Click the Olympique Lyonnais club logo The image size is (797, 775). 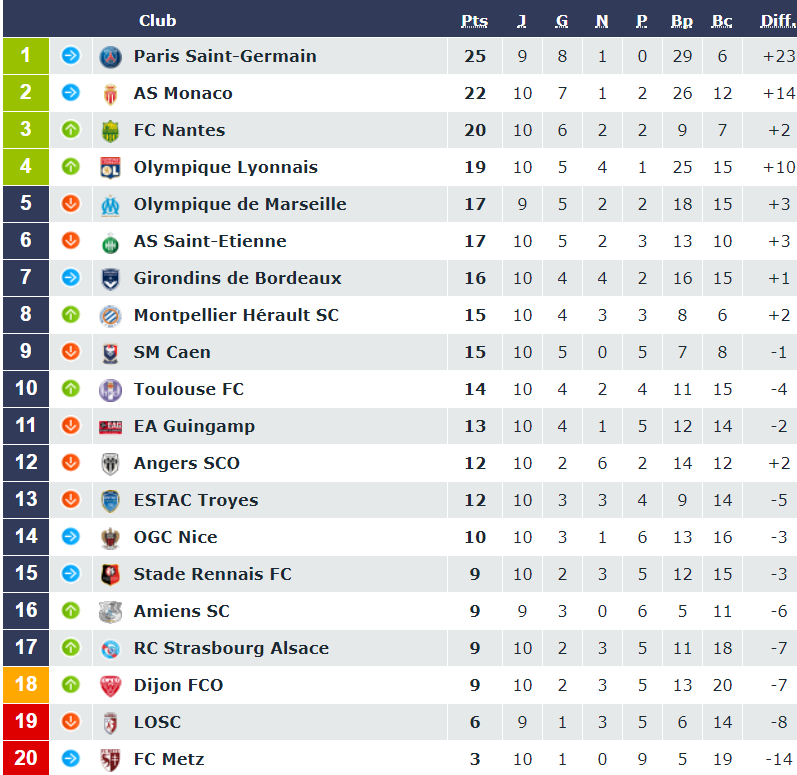tap(110, 168)
